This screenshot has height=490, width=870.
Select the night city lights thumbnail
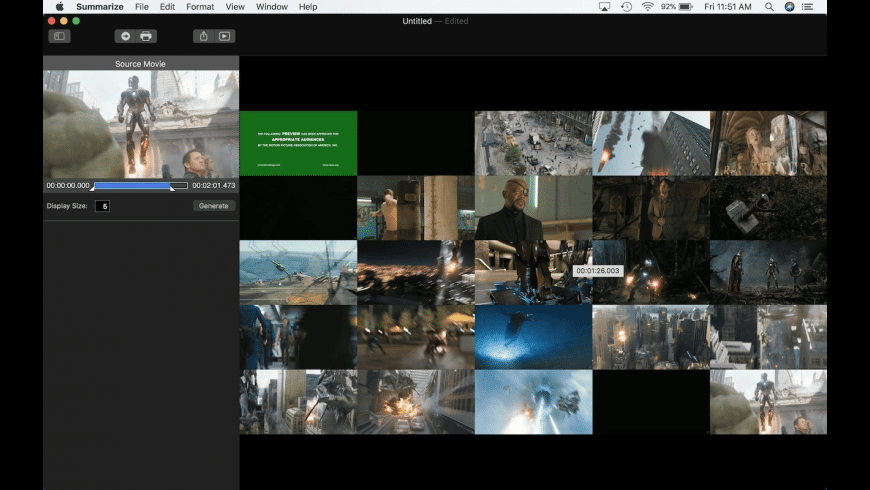(416, 272)
